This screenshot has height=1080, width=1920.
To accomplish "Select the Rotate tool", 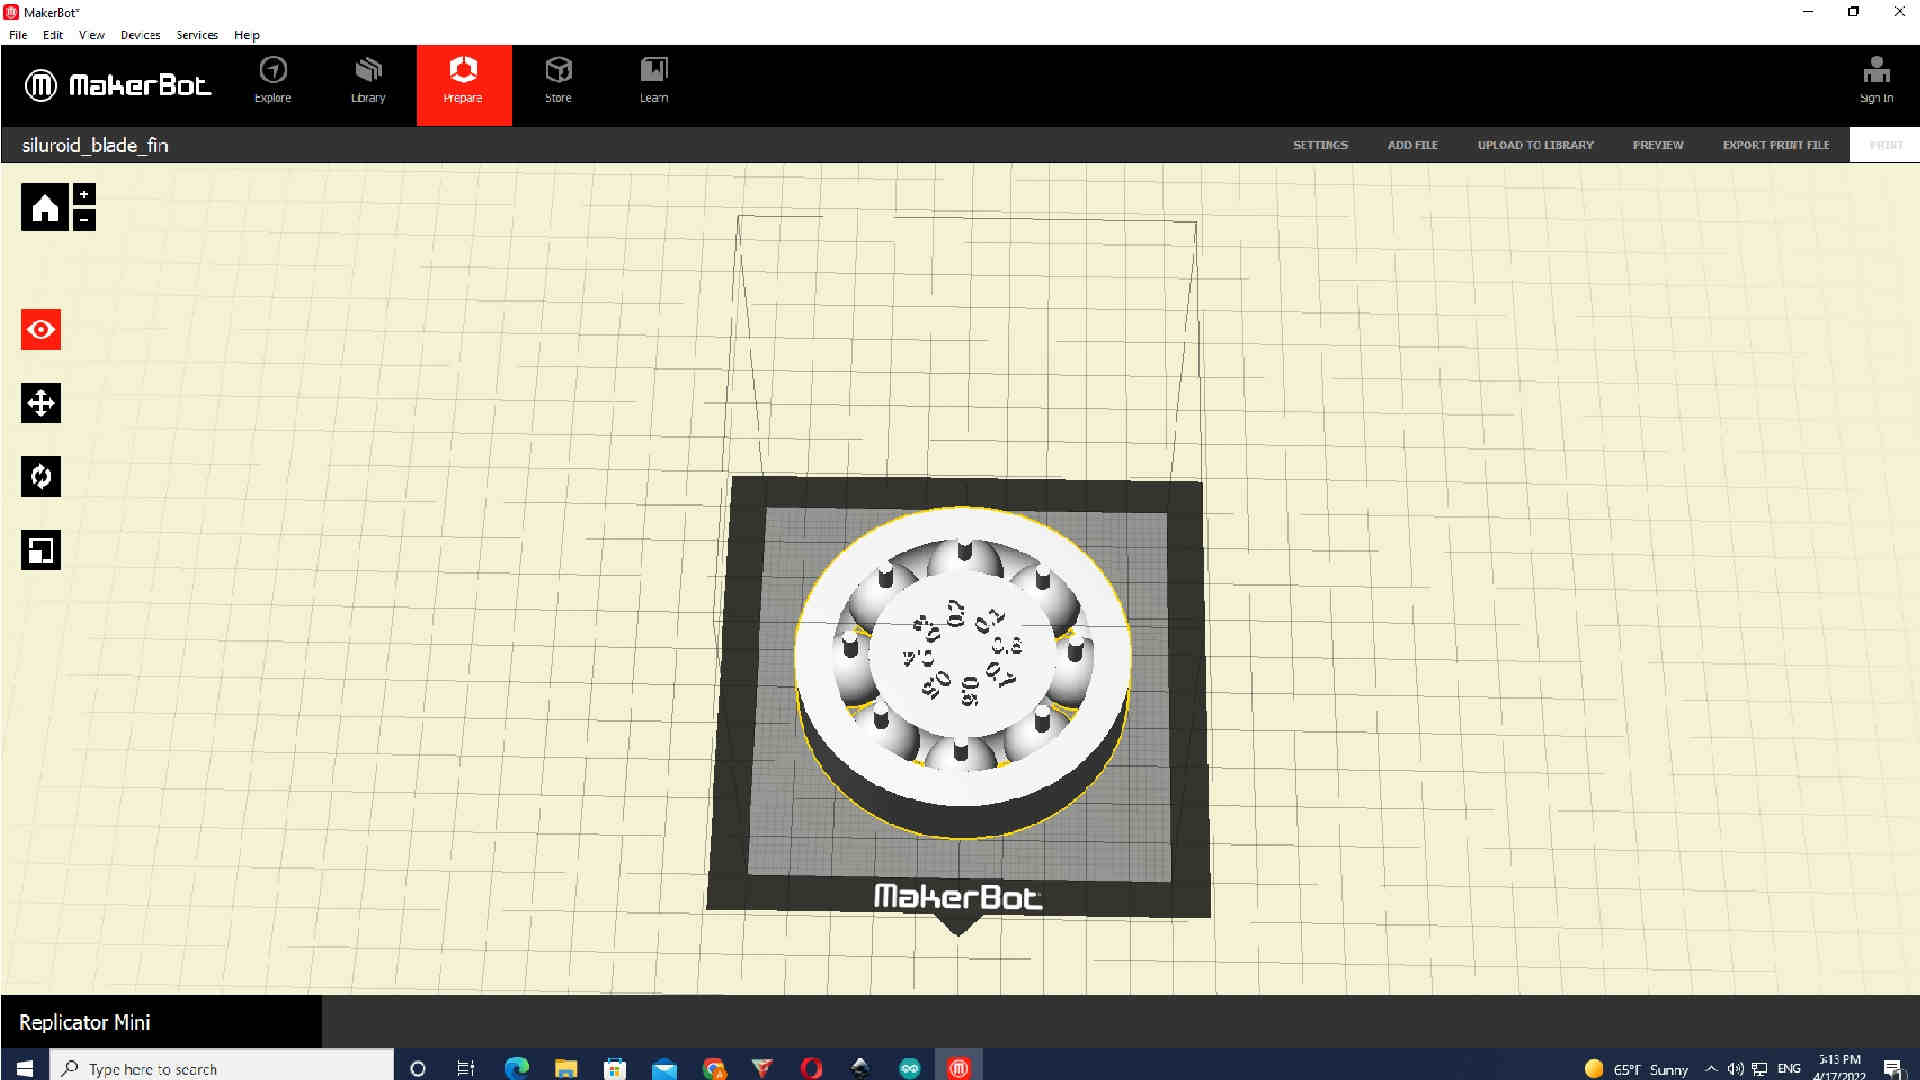I will 41,477.
